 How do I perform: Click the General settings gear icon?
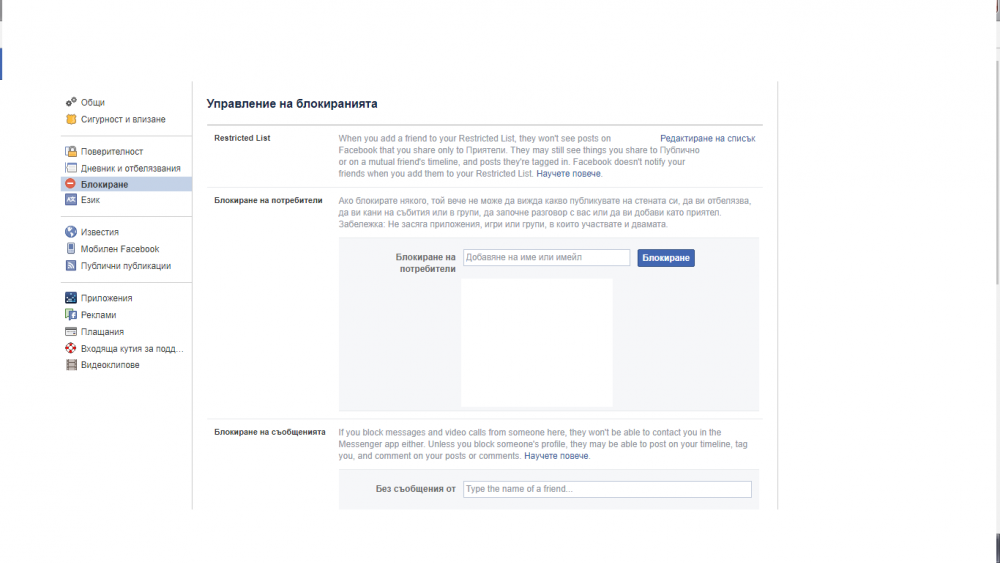[71, 102]
